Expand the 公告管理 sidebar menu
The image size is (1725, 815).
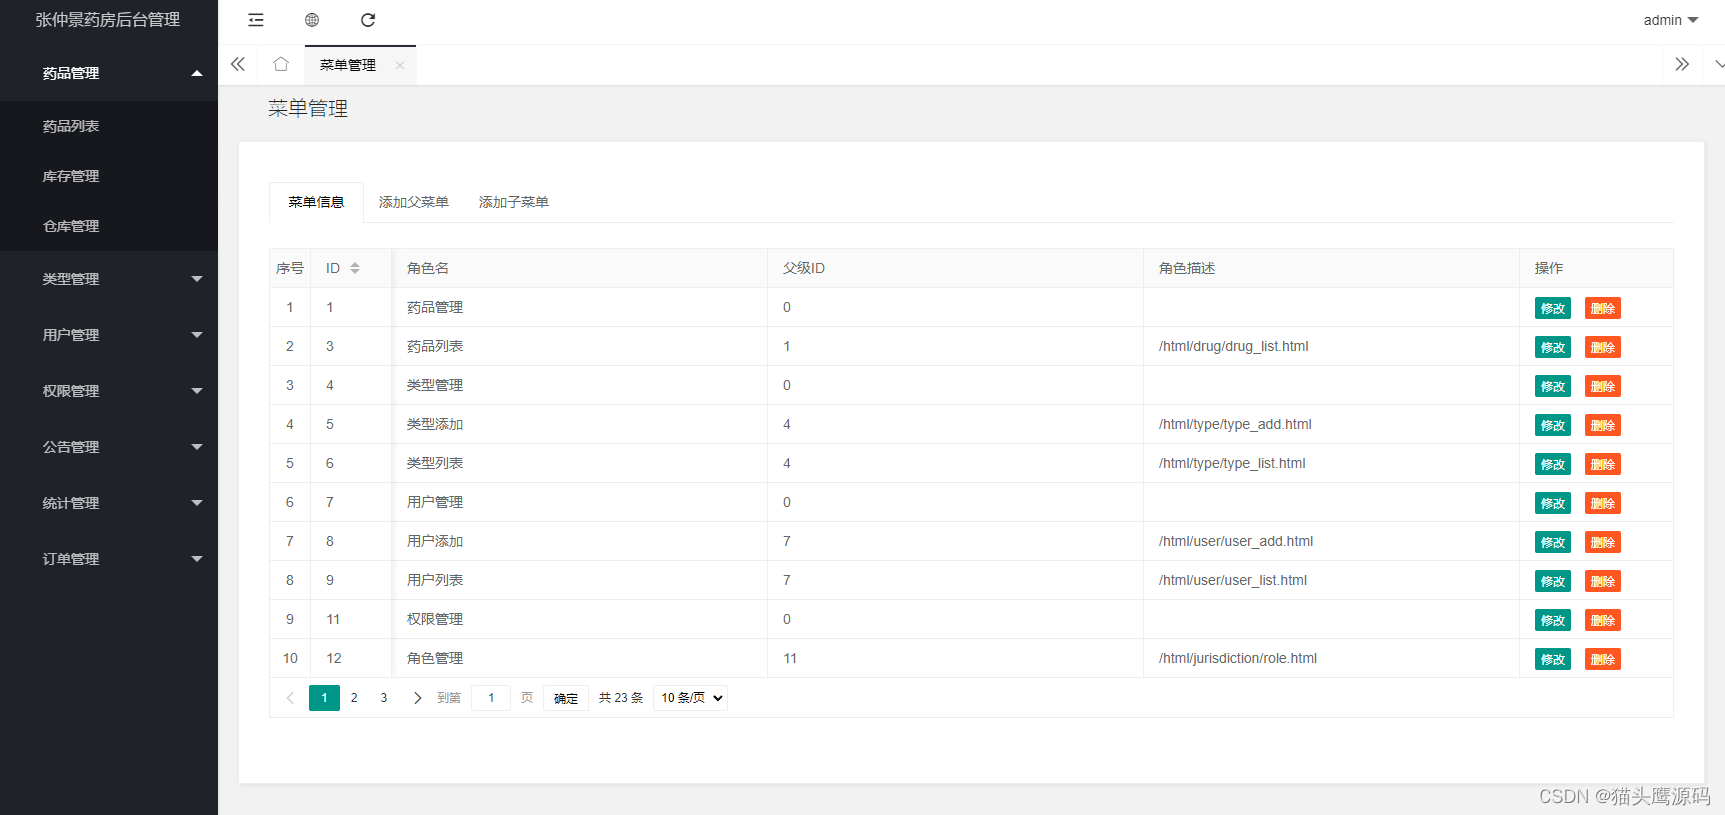coord(109,447)
